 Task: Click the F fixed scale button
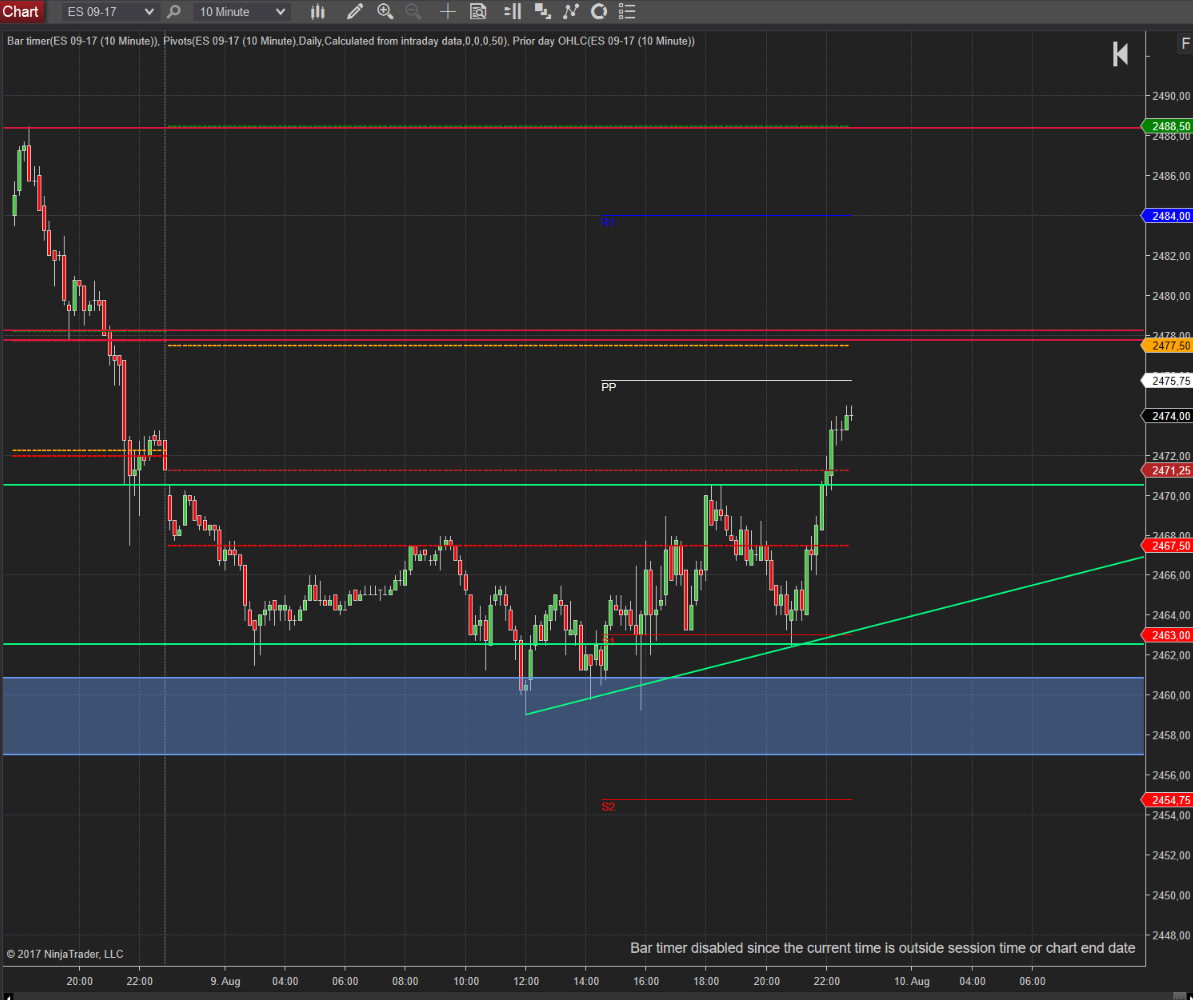pyautogui.click(x=1185, y=44)
